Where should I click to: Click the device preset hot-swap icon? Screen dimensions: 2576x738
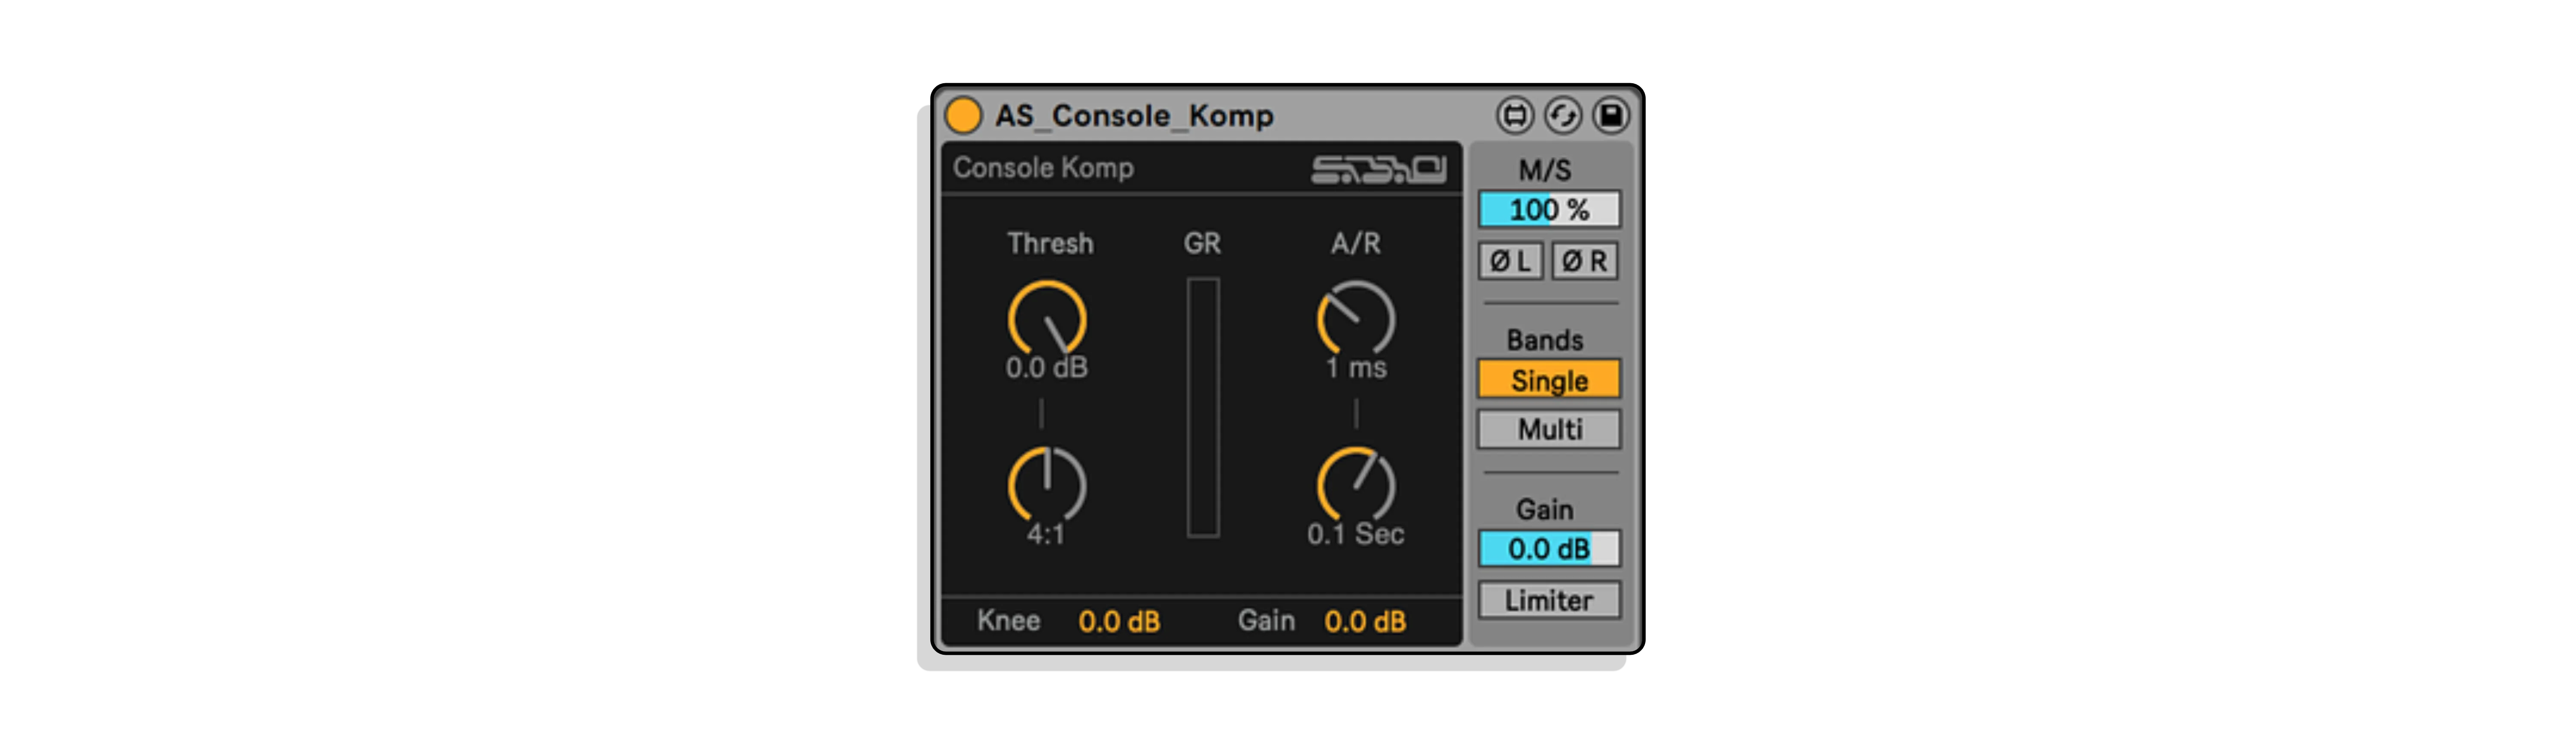pyautogui.click(x=1563, y=116)
